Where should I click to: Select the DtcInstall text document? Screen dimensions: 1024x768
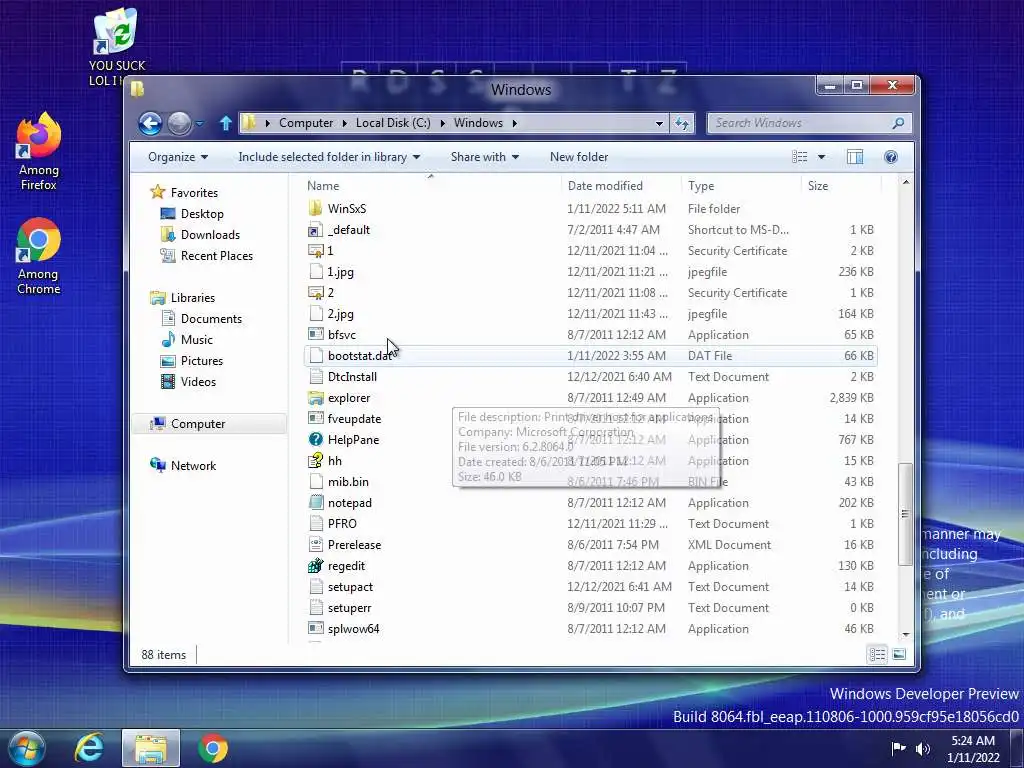click(352, 377)
